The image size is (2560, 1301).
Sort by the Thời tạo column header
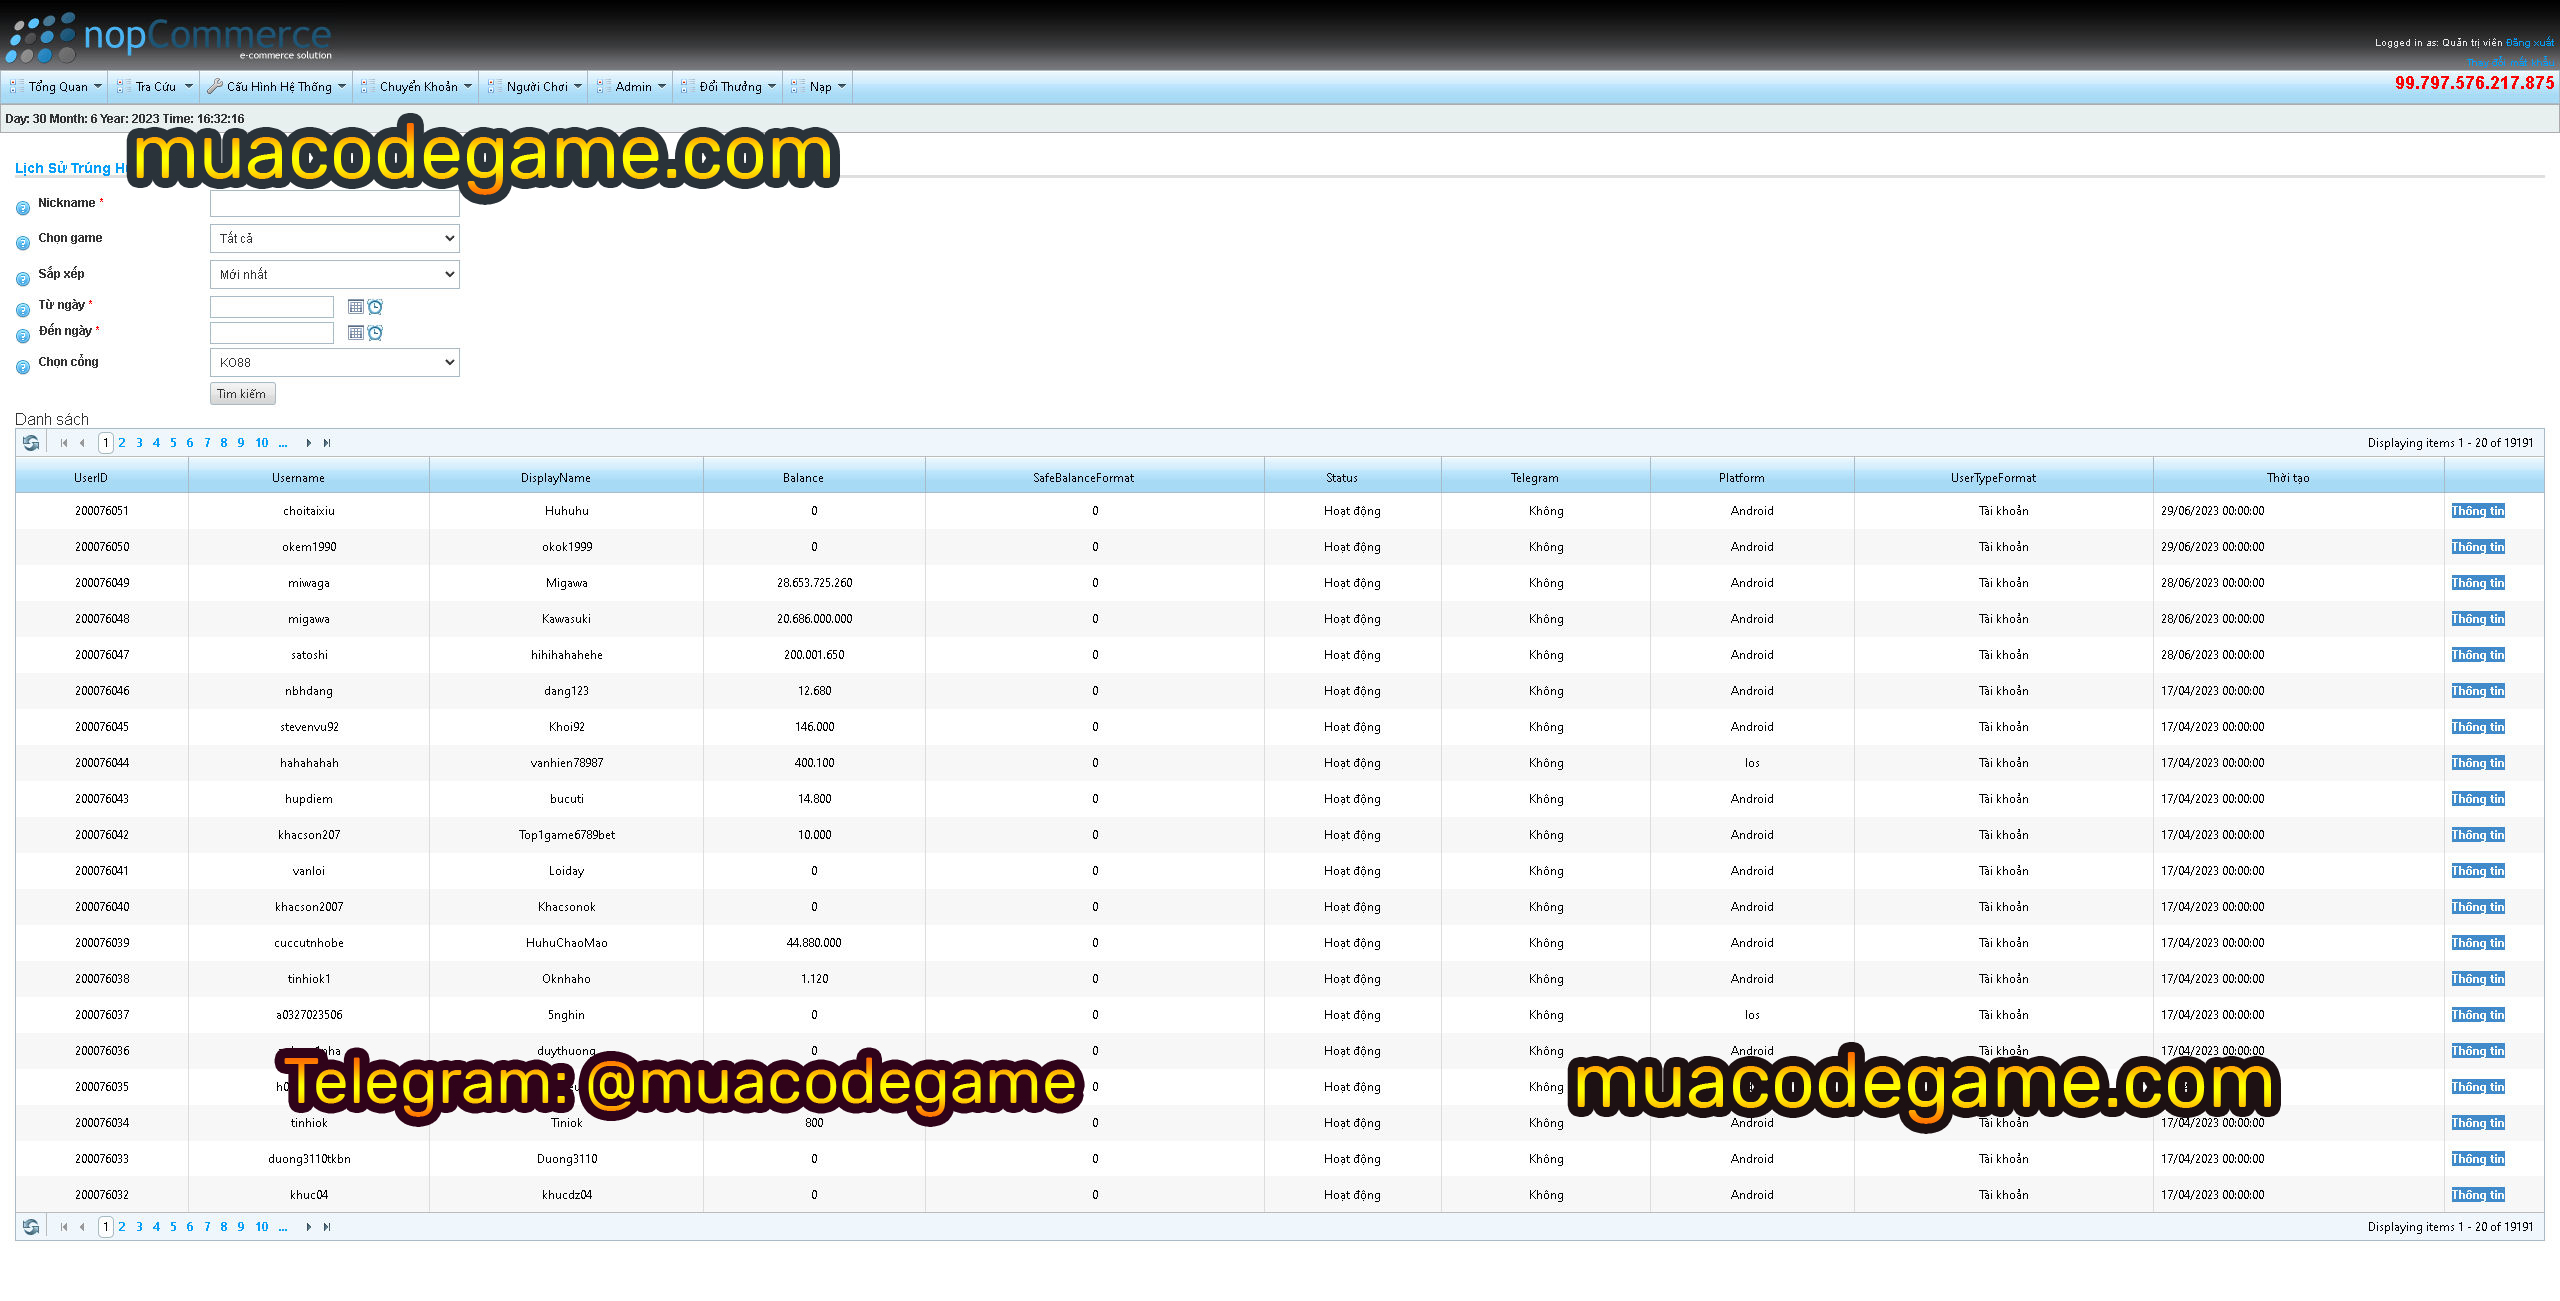pyautogui.click(x=2288, y=478)
